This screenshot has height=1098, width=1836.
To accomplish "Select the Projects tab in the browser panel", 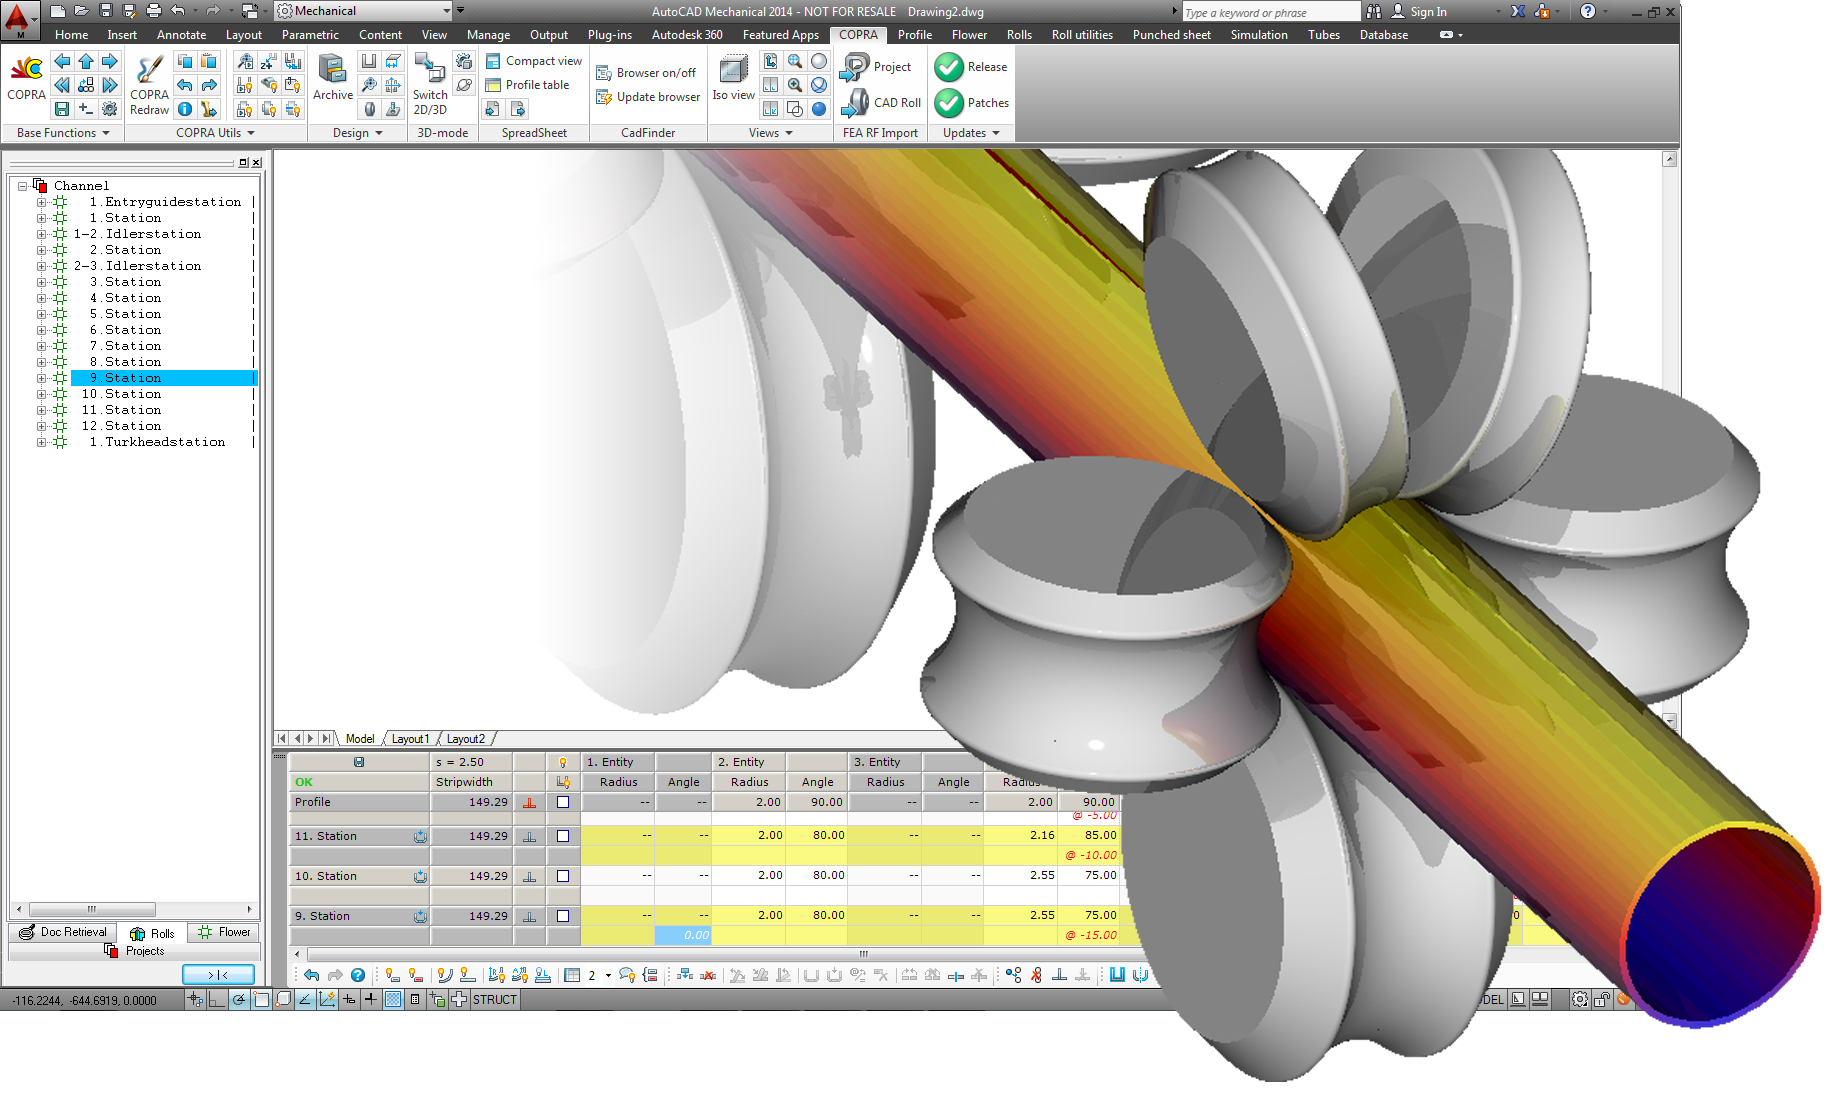I will tap(135, 951).
